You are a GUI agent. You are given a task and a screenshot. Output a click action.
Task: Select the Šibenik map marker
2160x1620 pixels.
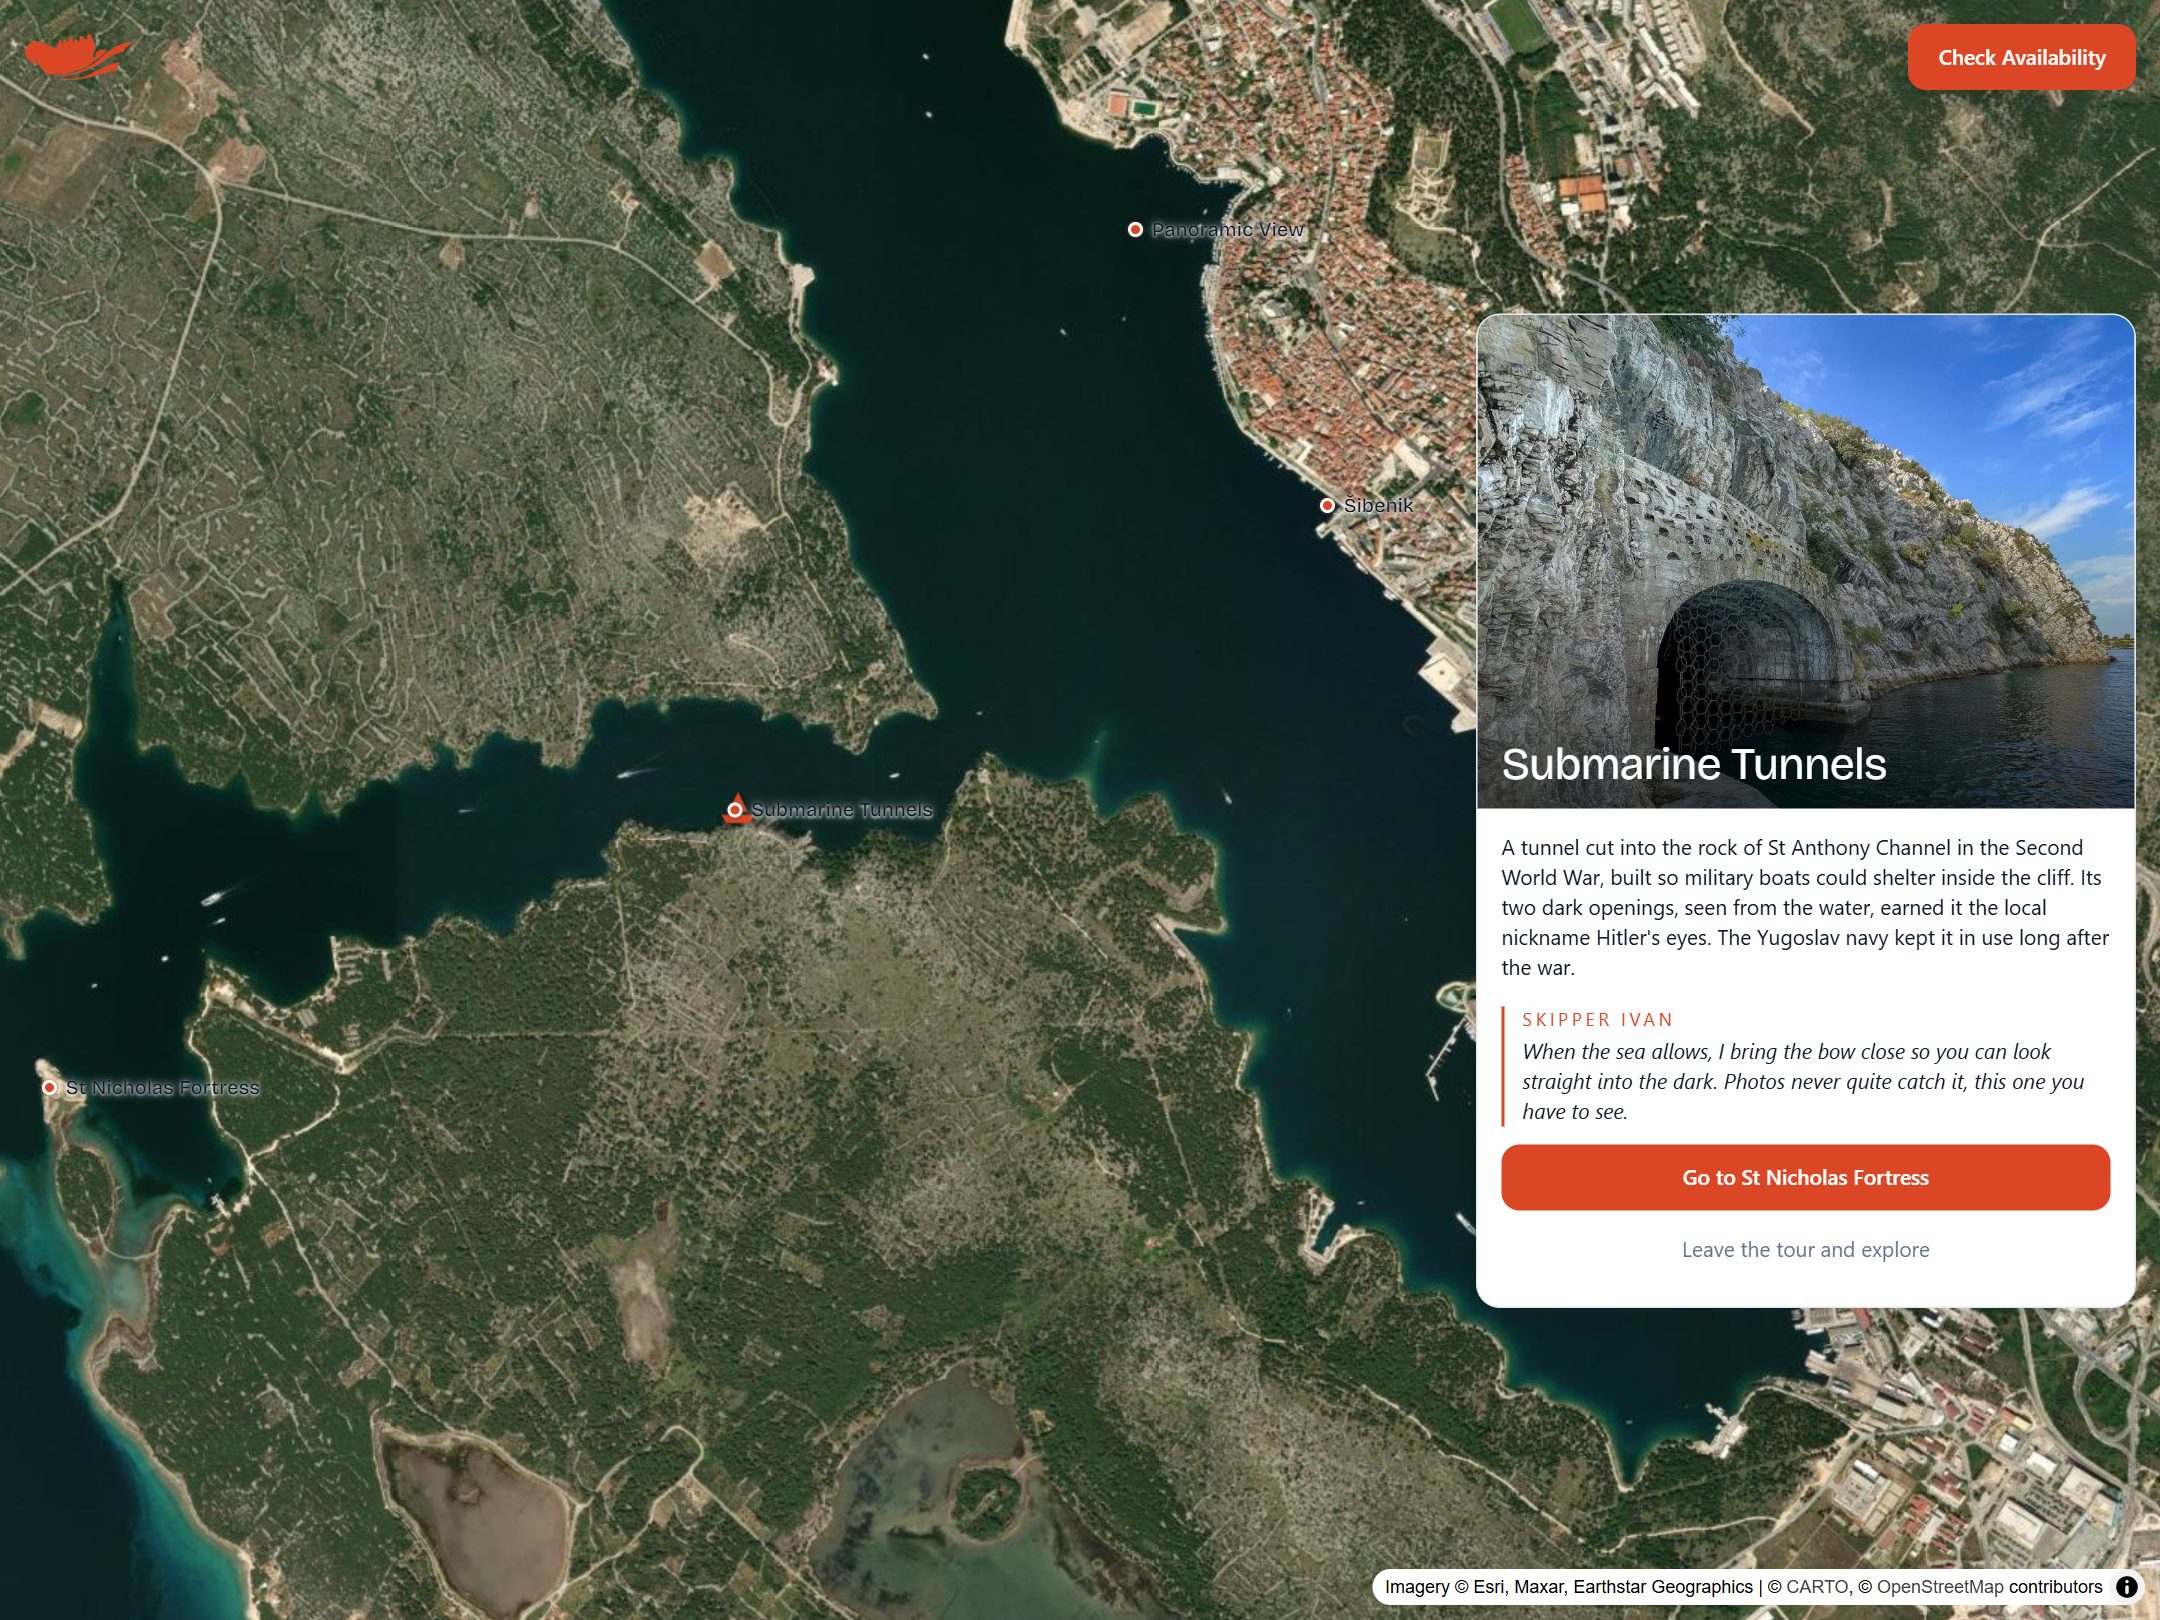coord(1327,506)
